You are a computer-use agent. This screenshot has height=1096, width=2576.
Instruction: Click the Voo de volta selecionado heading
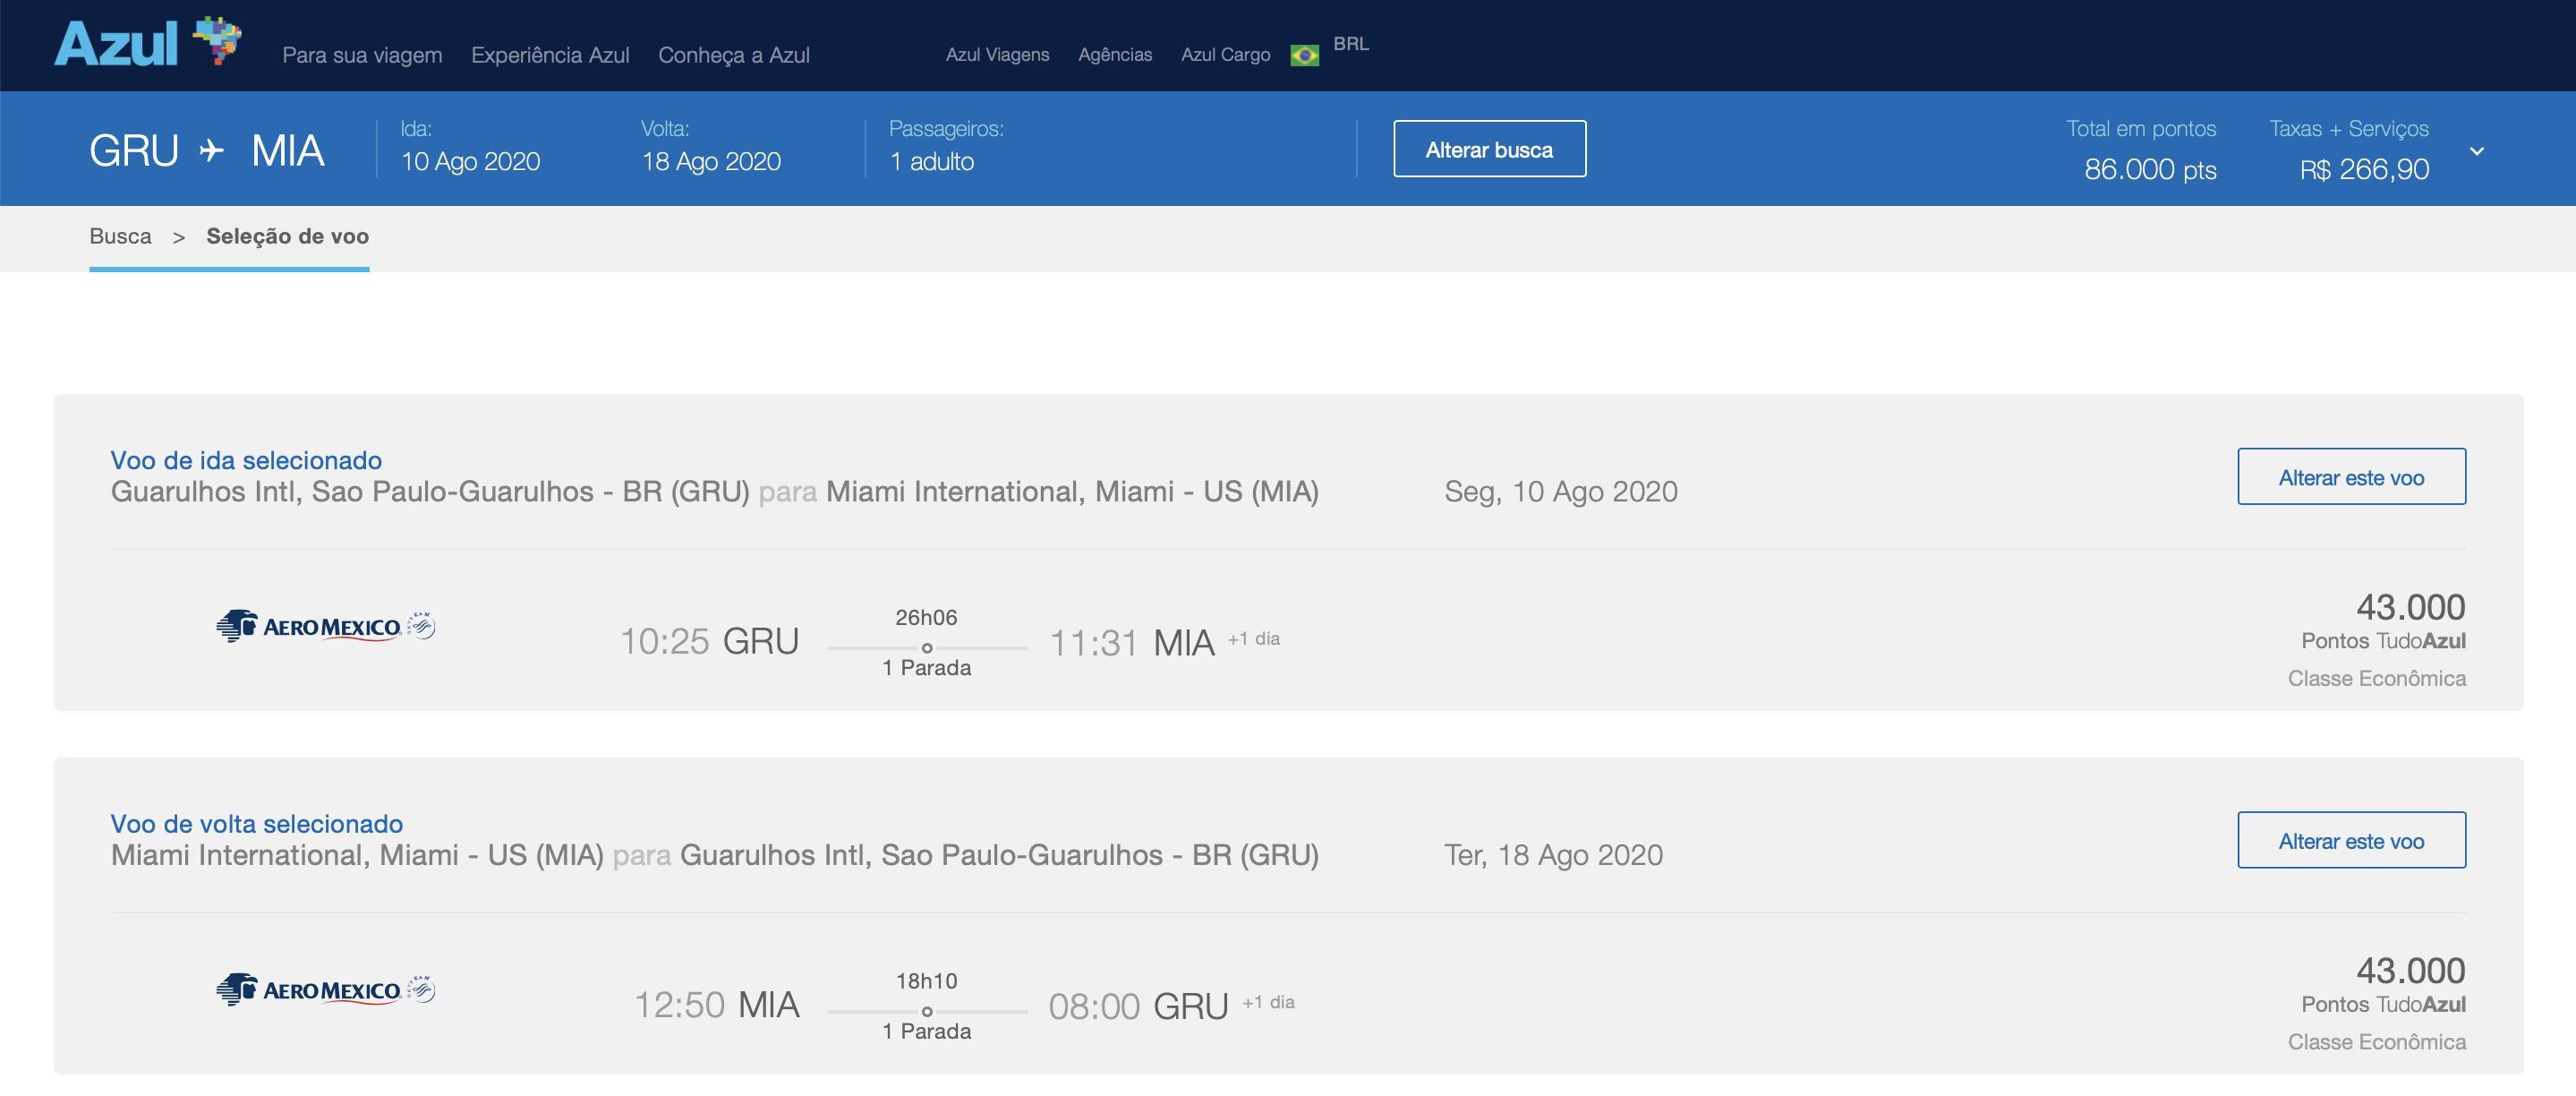click(x=257, y=824)
